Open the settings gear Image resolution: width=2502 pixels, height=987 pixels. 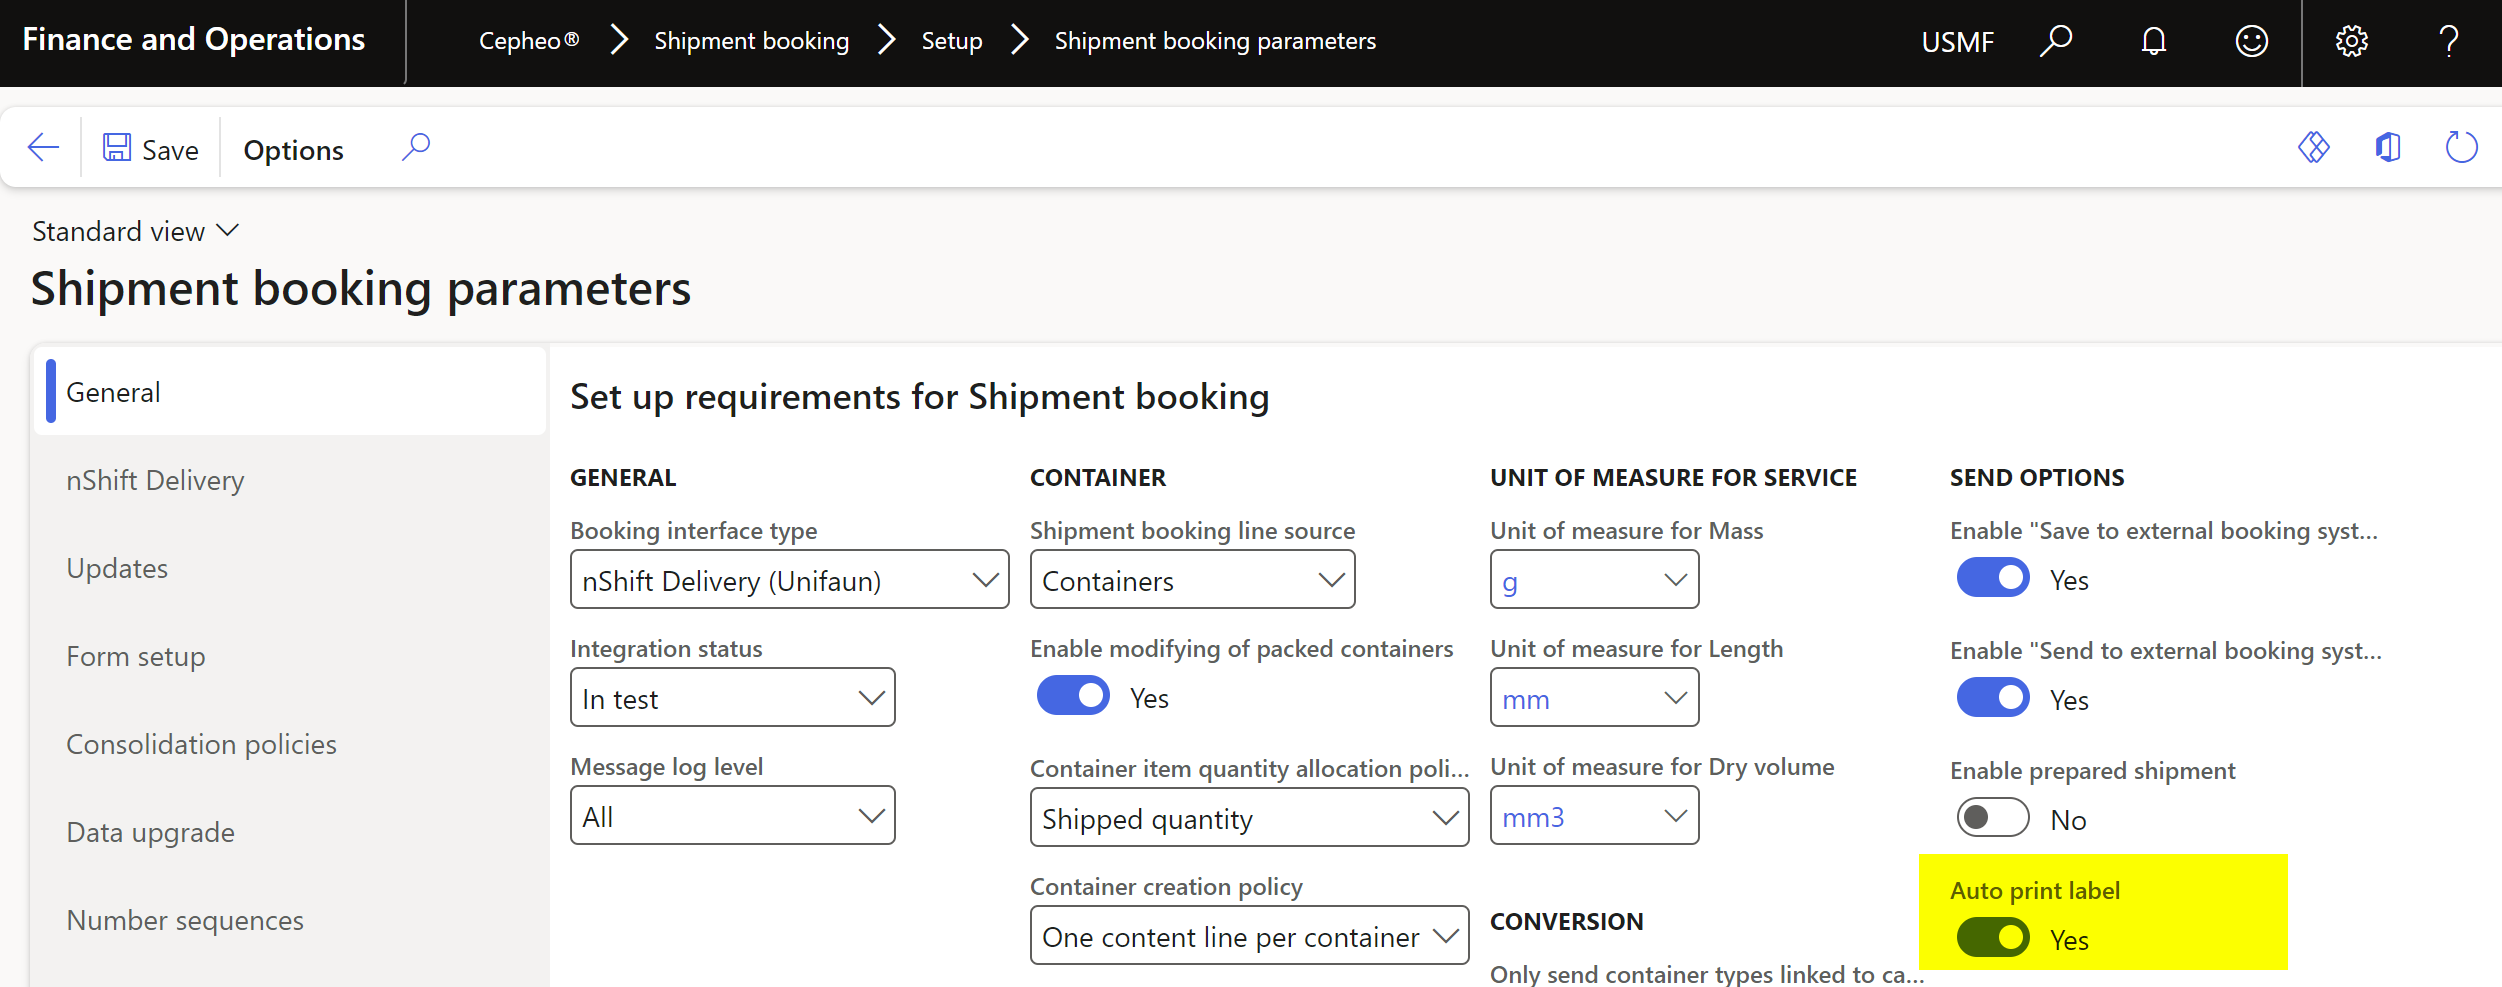point(2351,41)
